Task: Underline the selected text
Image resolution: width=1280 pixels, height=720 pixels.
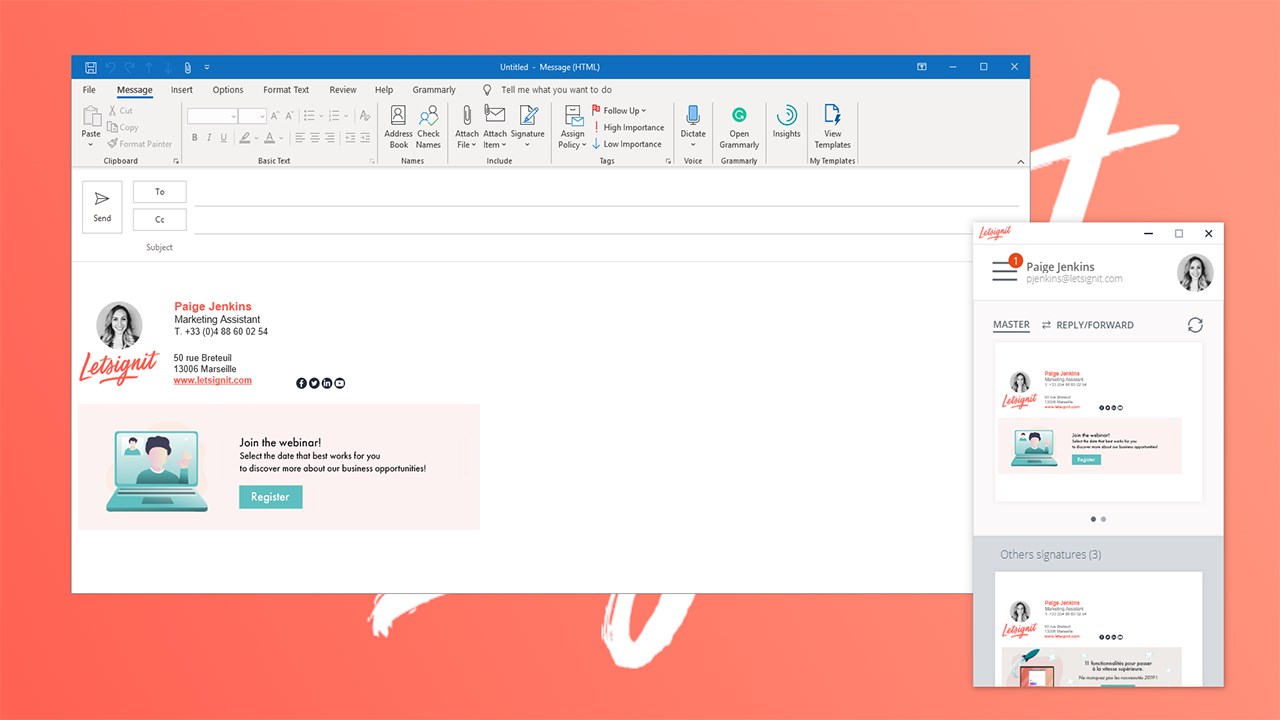Action: click(223, 138)
